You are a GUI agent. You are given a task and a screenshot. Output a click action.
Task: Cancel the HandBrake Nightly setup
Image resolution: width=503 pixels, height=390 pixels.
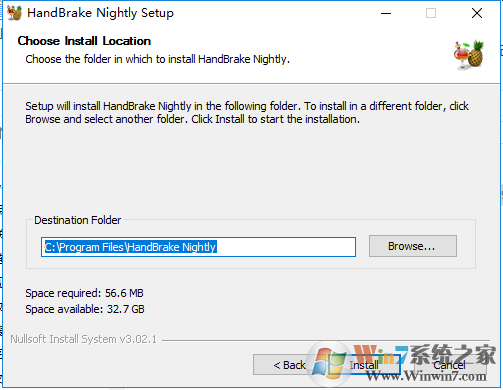tap(449, 365)
